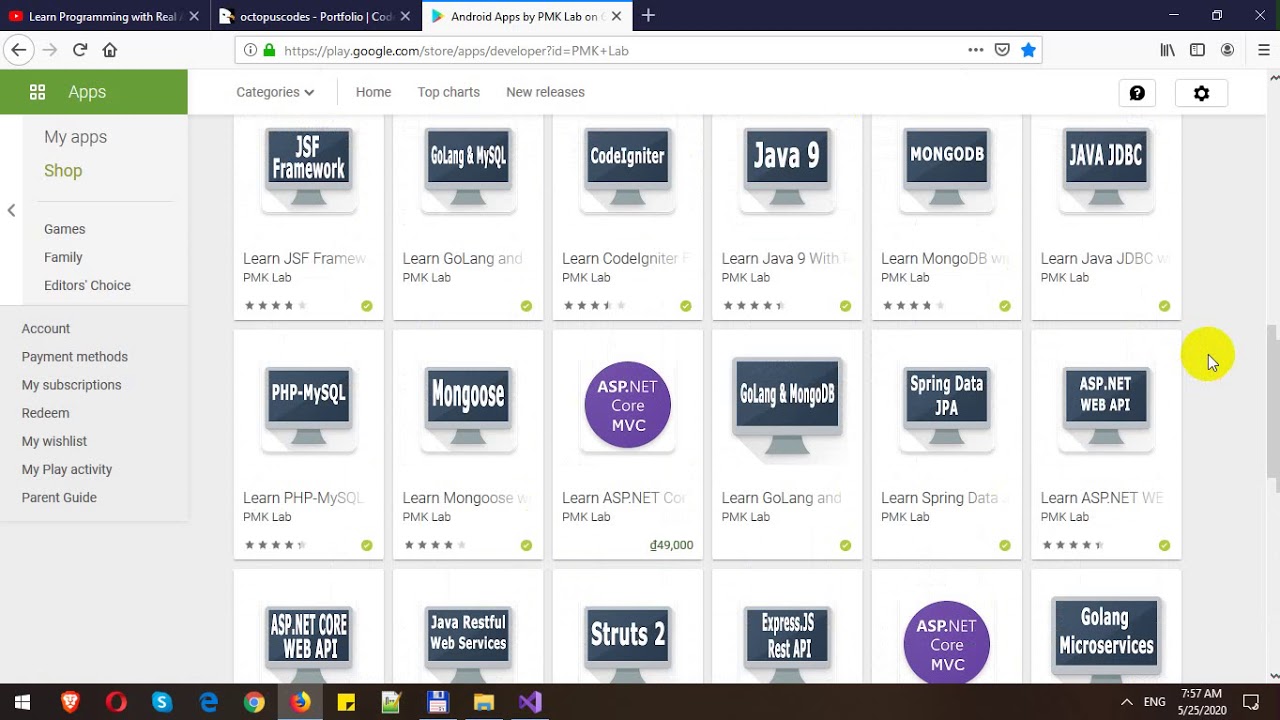Collapse the left sidebar arrow
The image size is (1280, 720).
tap(11, 210)
